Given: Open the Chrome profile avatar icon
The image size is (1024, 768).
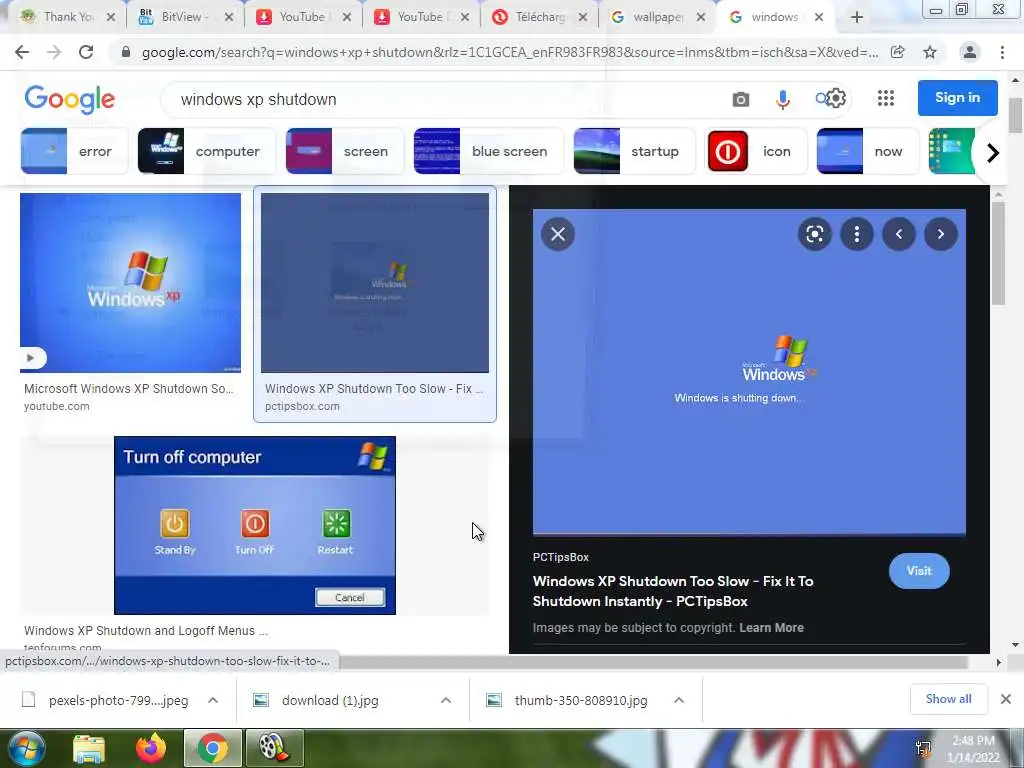Looking at the screenshot, I should click(x=970, y=52).
